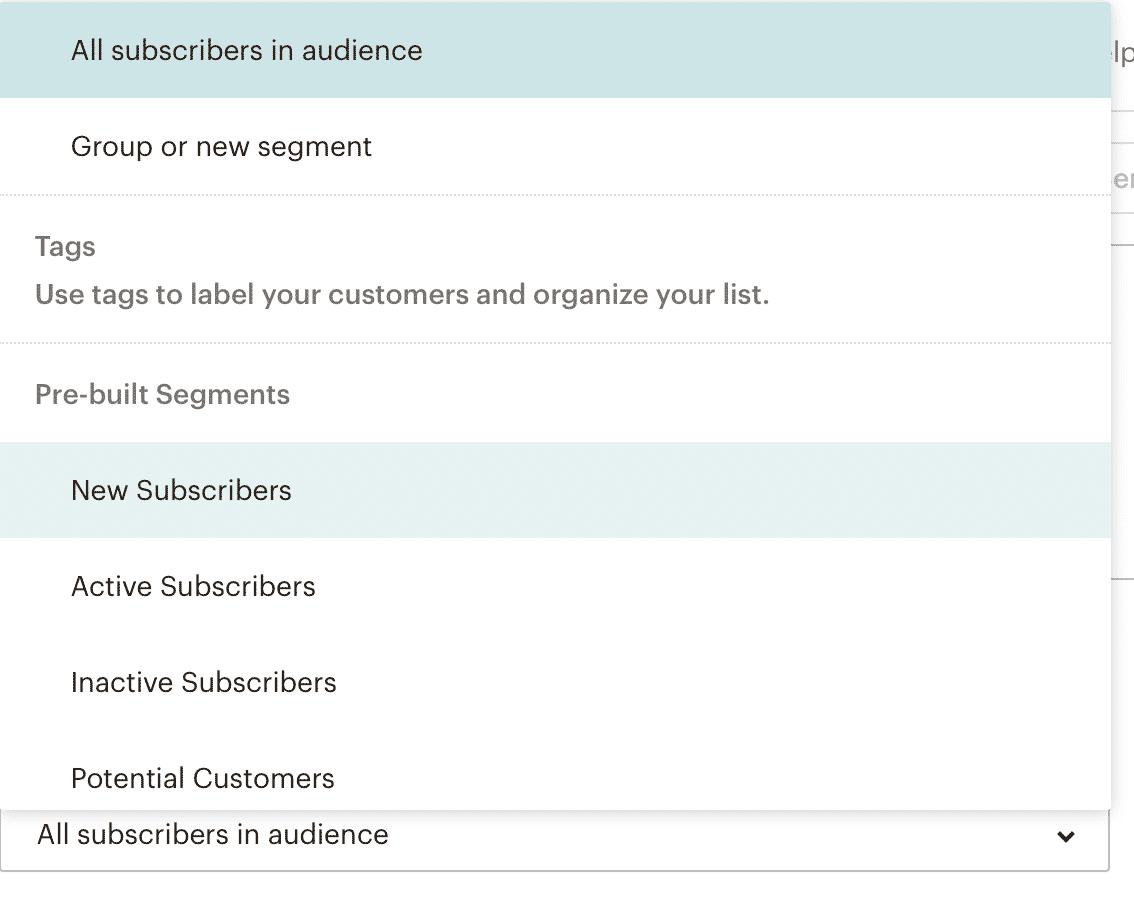The image size is (1134, 906).
Task: Click the text inside the bottom audience select field
Action: pyautogui.click(x=213, y=834)
